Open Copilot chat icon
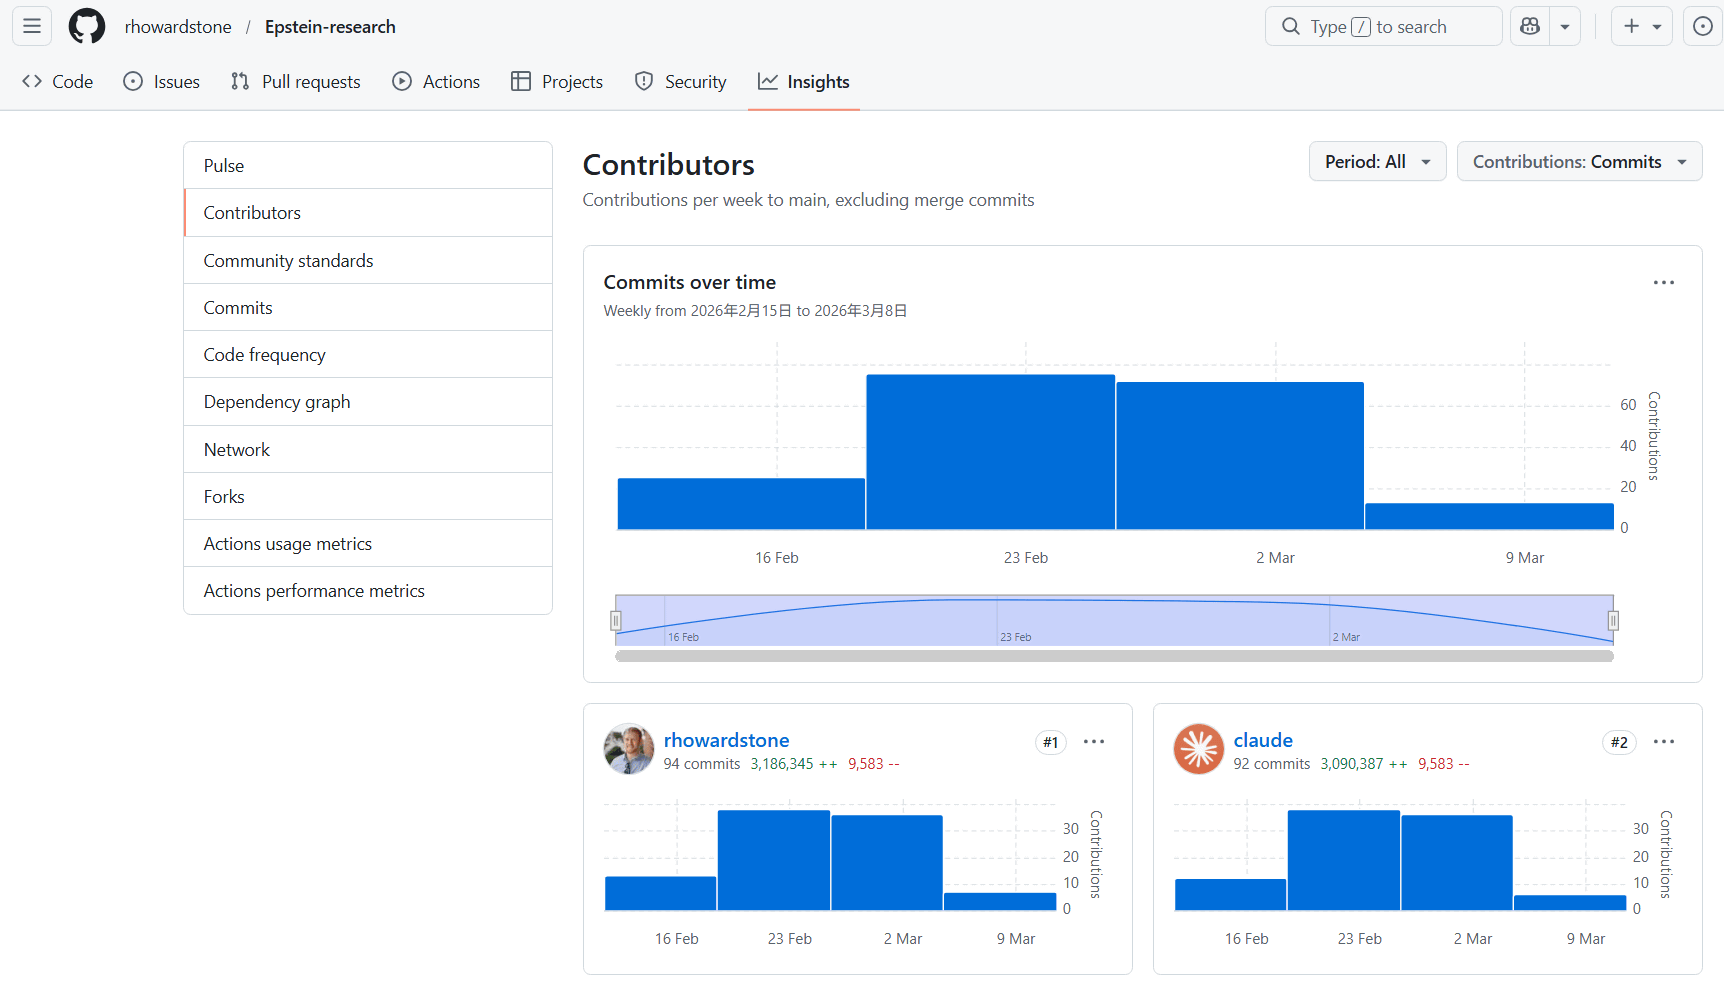Image resolution: width=1724 pixels, height=987 pixels. coord(1530,26)
